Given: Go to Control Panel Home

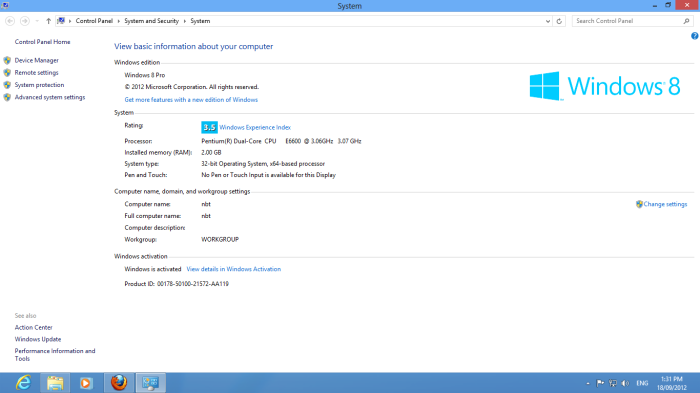Looking at the screenshot, I should coord(42,42).
